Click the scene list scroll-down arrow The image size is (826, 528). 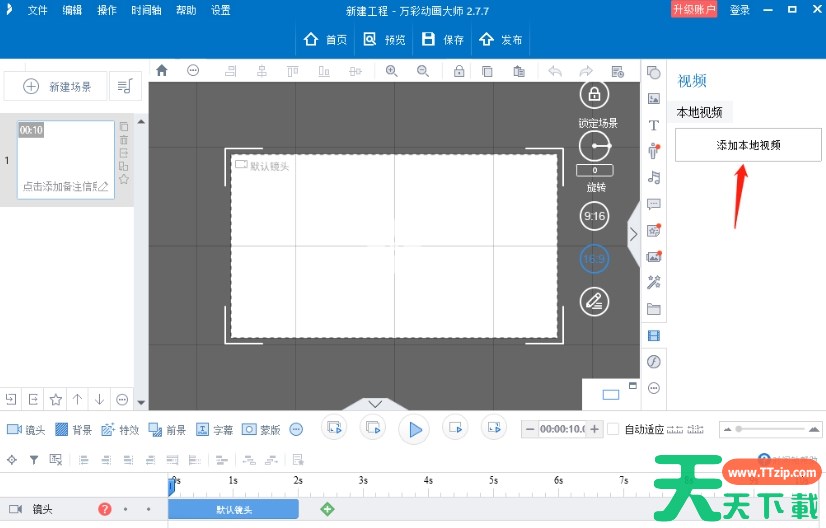pyautogui.click(x=141, y=403)
